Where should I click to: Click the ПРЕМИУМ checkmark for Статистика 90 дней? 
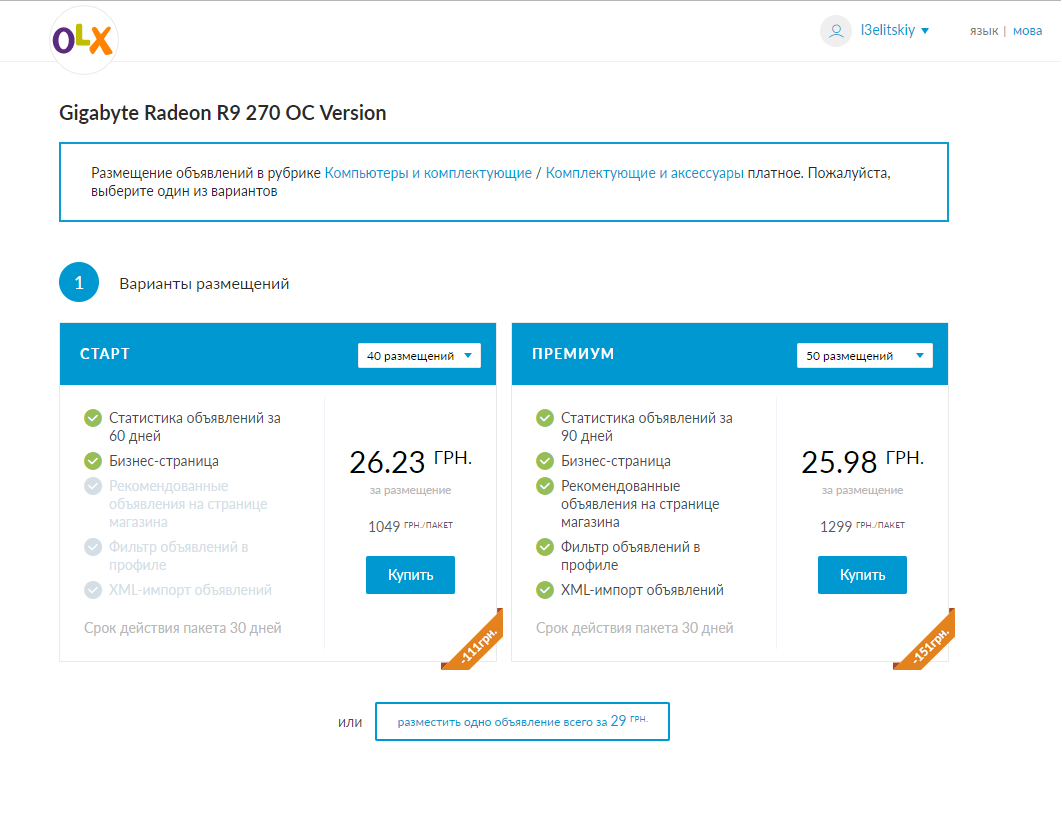coord(545,418)
